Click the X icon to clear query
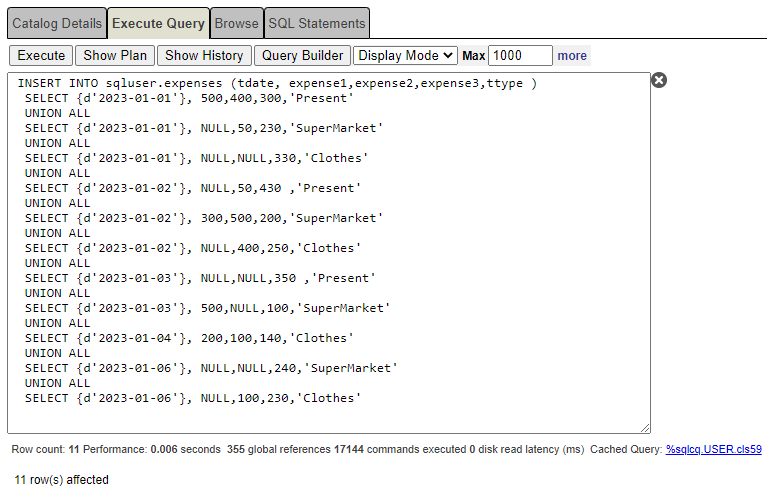Image resolution: width=767 pixels, height=490 pixels. pos(659,80)
